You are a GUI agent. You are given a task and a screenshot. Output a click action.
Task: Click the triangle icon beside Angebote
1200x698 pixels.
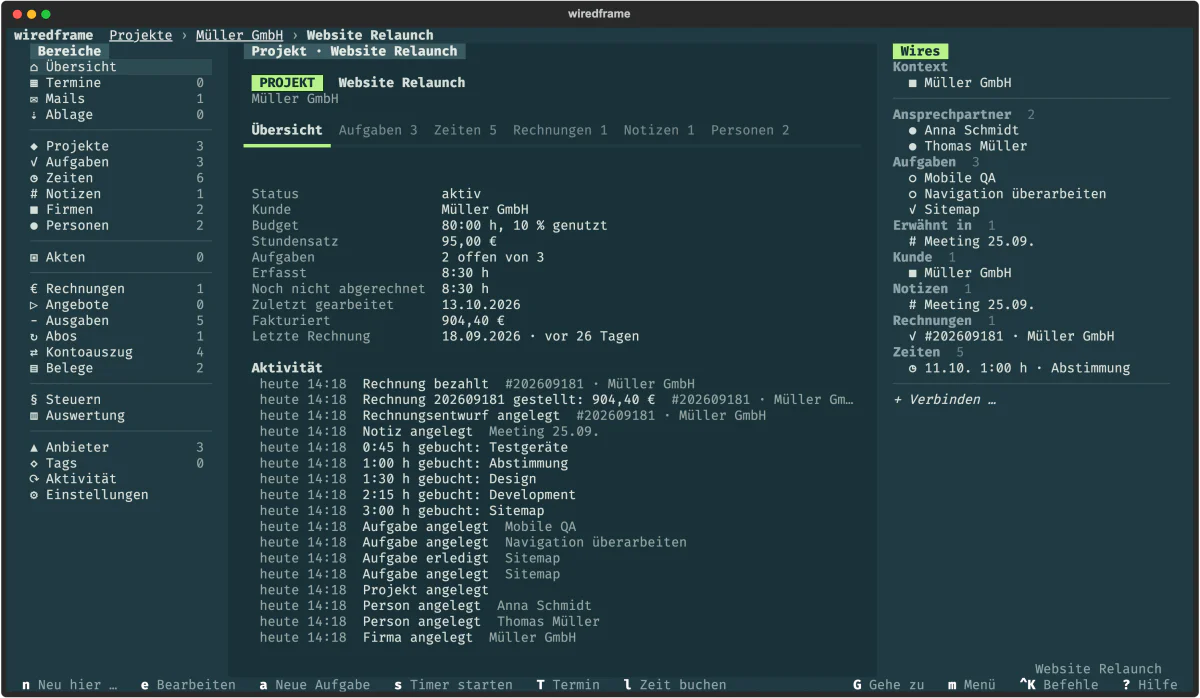point(34,305)
